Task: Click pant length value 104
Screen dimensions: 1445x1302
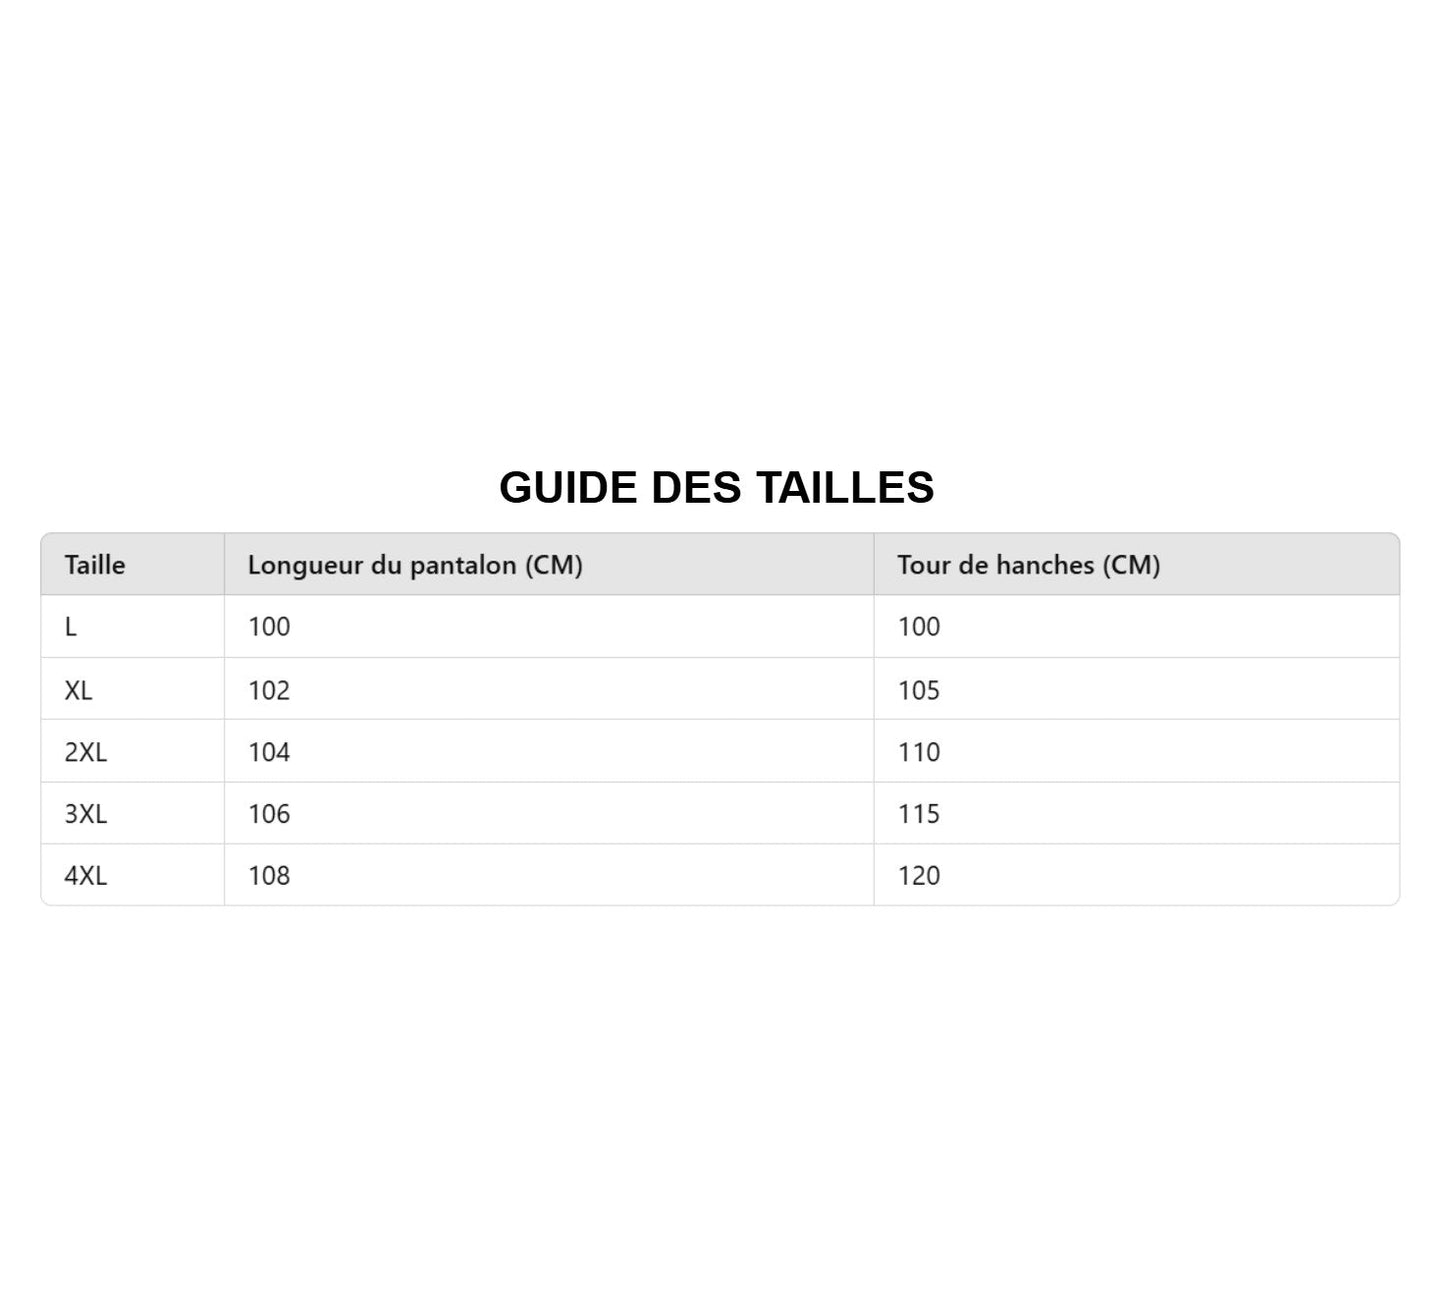Action: coord(269,752)
